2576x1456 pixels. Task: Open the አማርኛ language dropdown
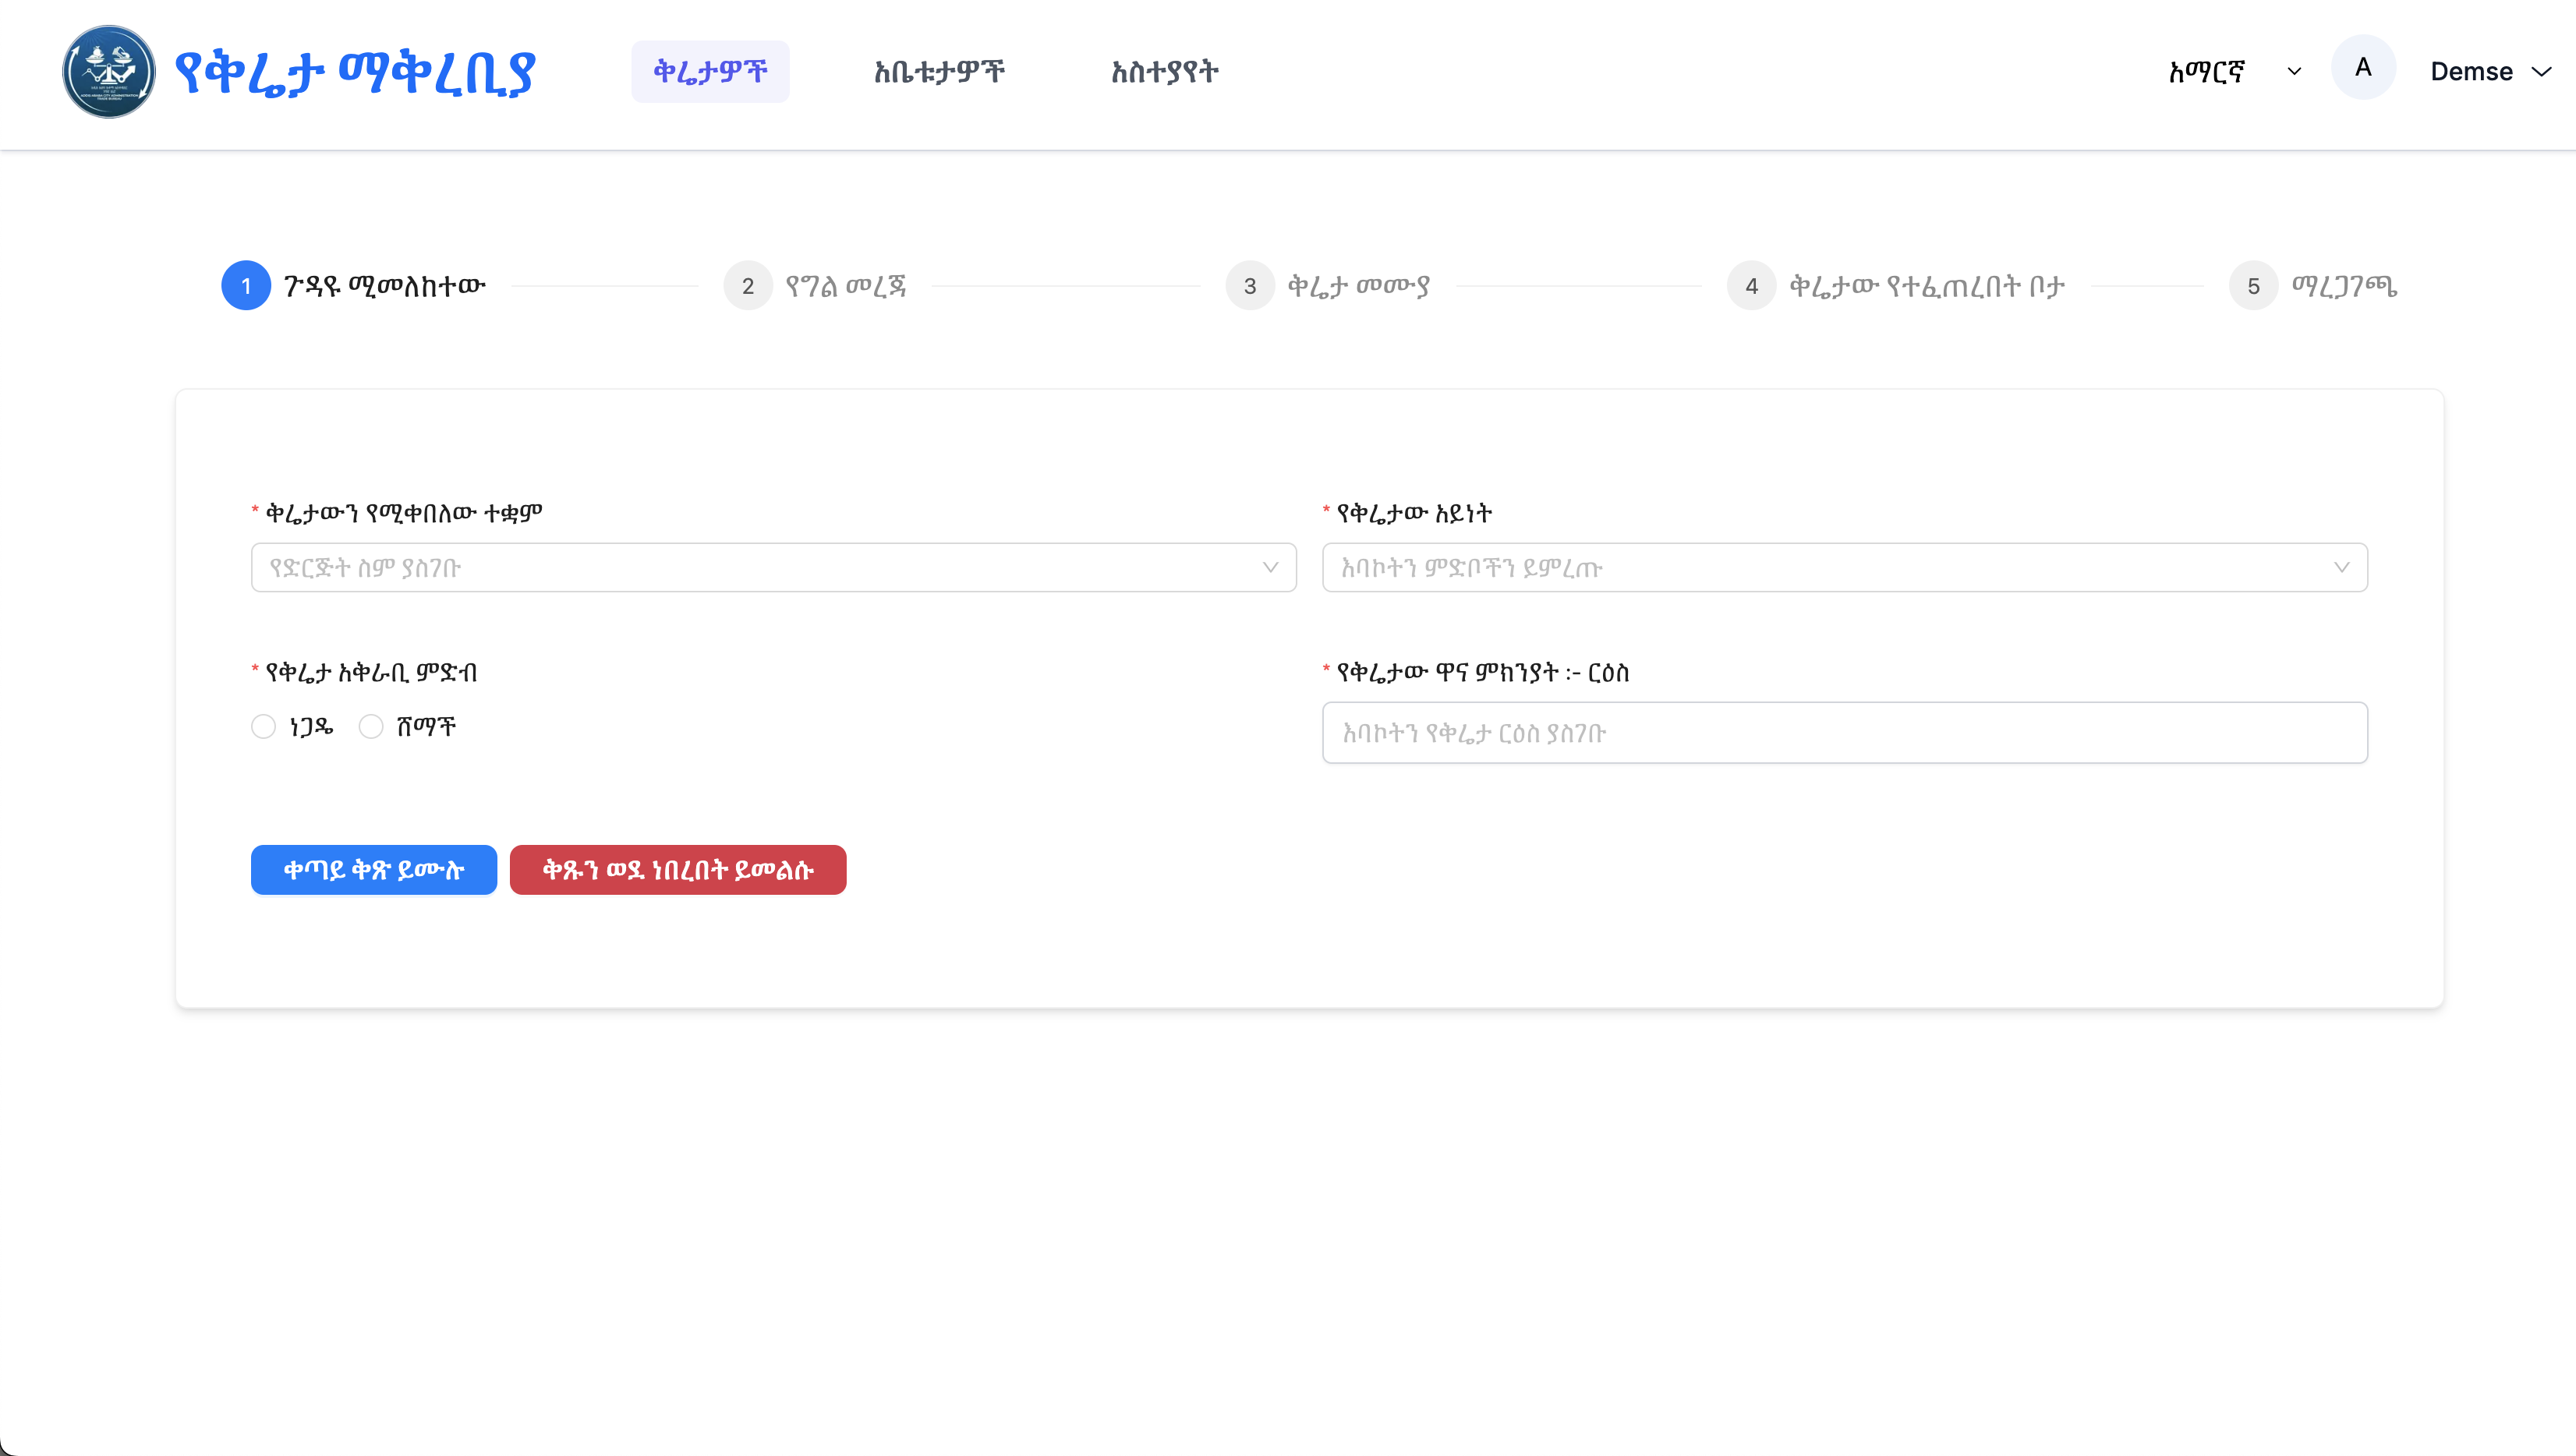tap(2234, 71)
